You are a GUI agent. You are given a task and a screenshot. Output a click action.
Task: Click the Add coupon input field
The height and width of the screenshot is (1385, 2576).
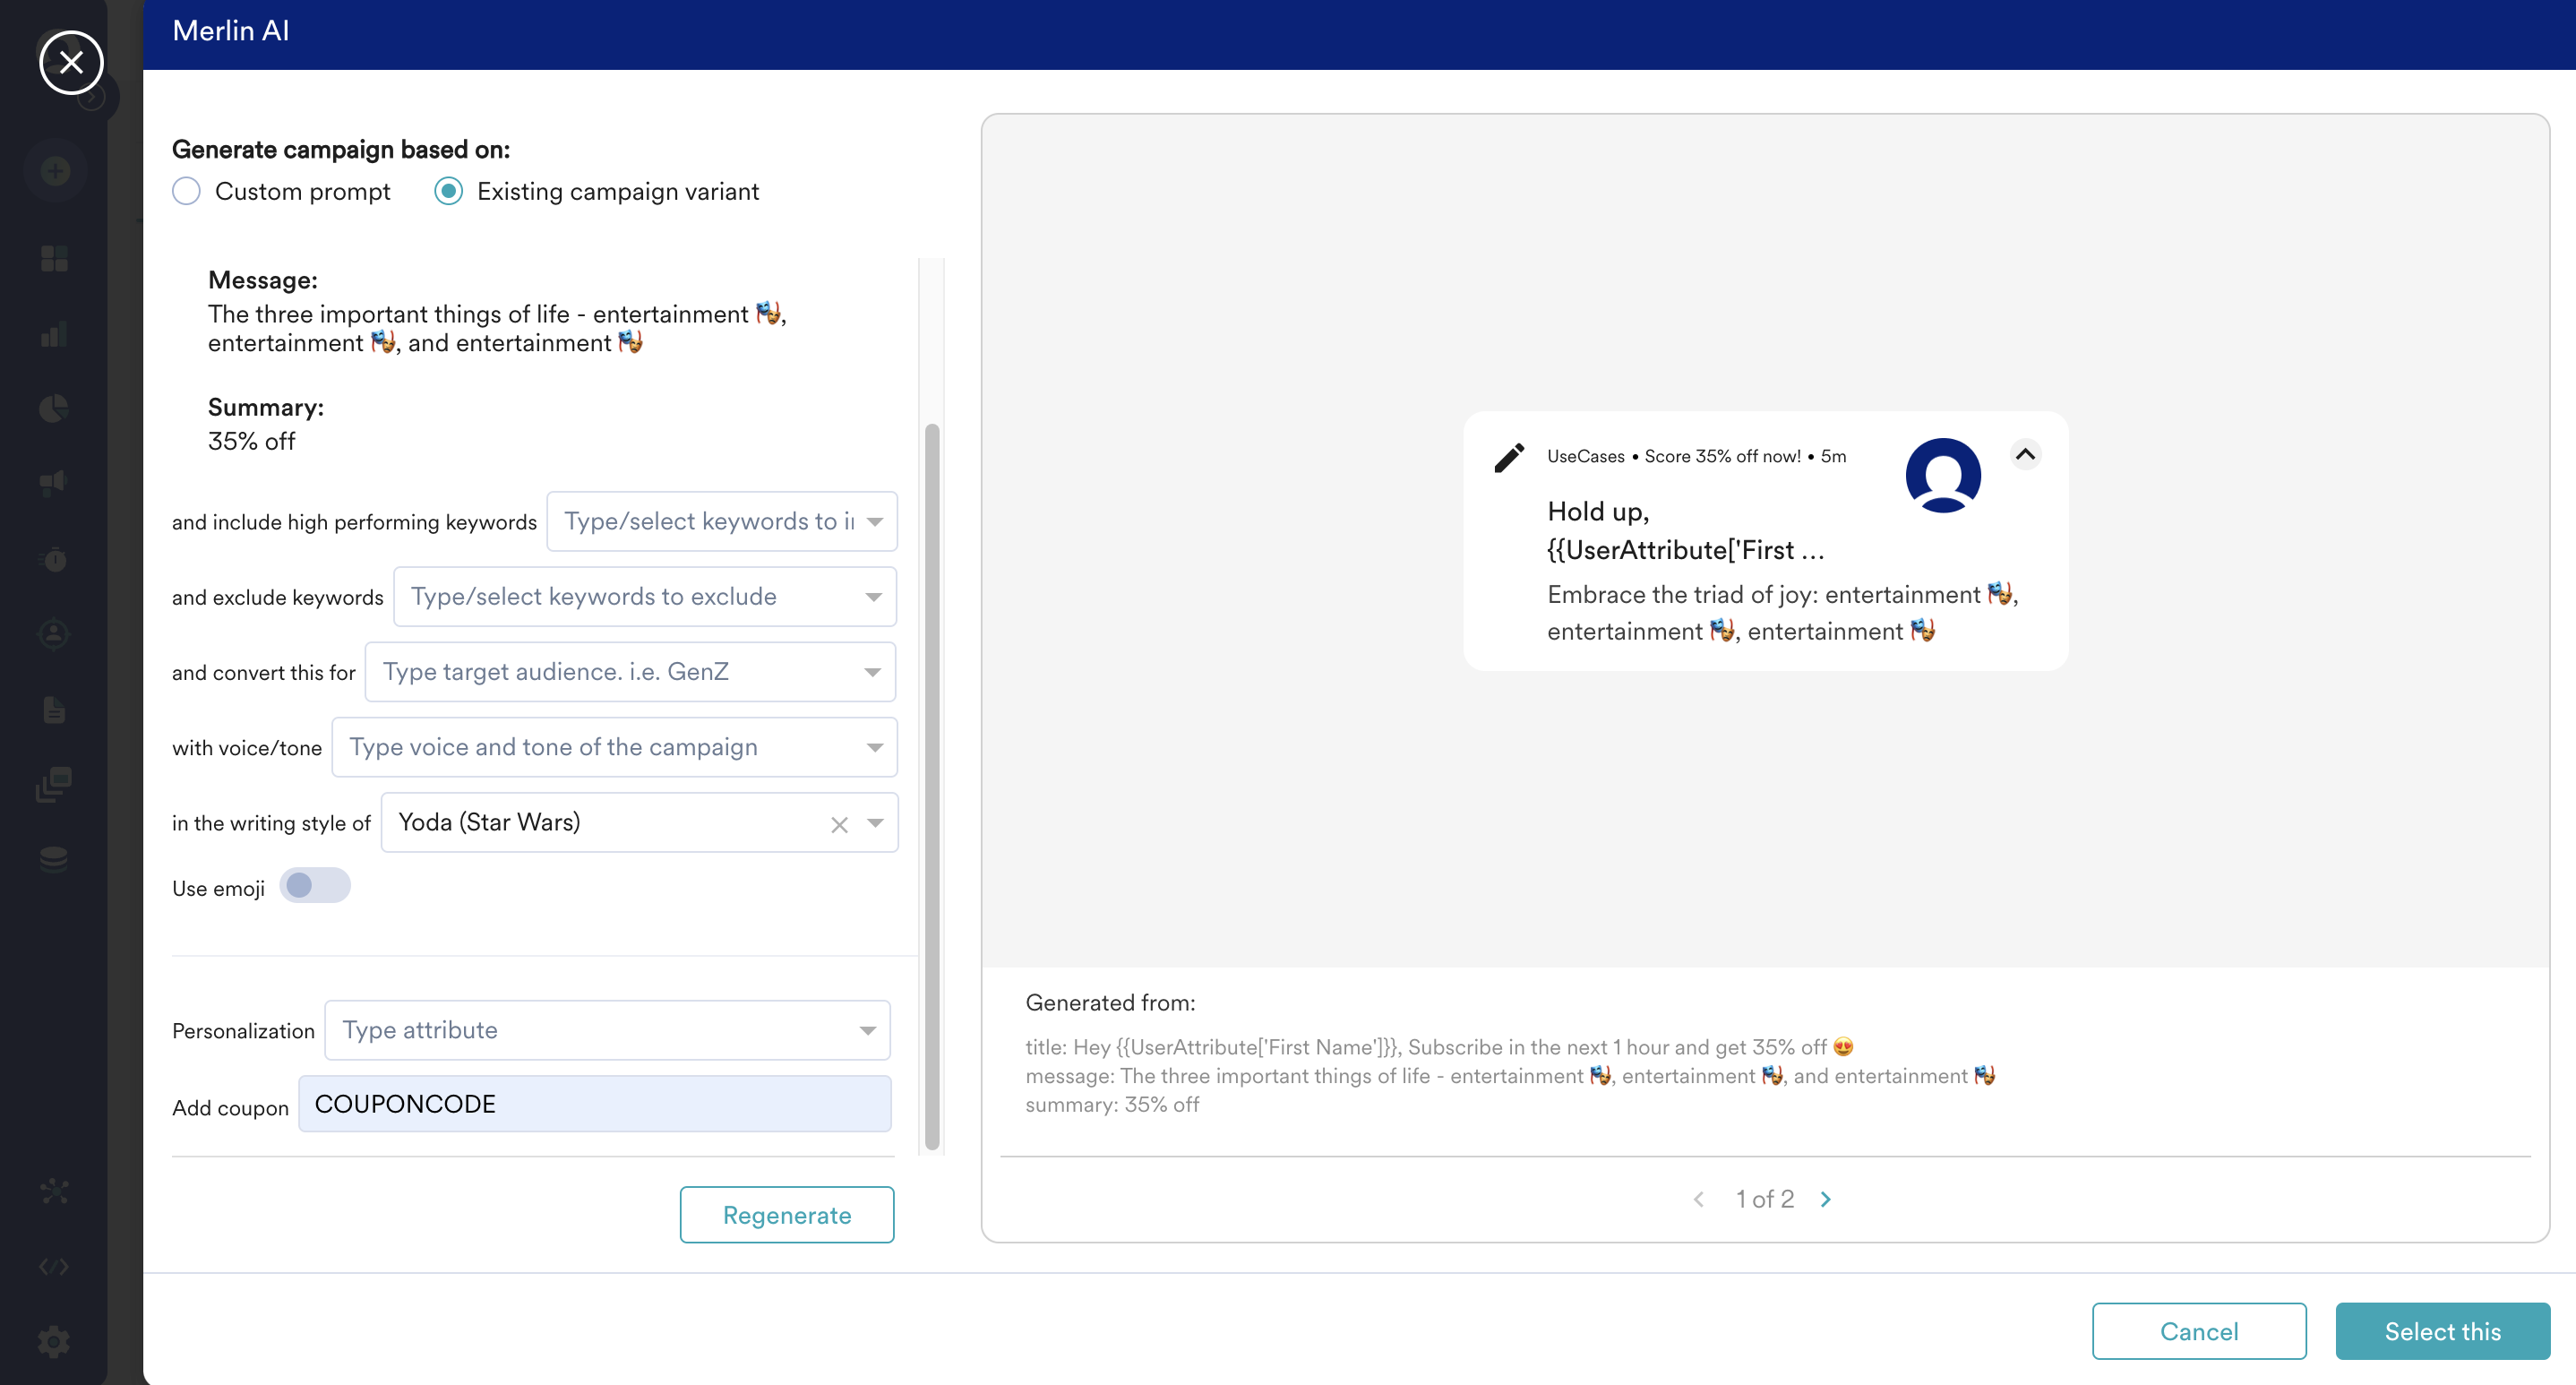click(x=594, y=1104)
